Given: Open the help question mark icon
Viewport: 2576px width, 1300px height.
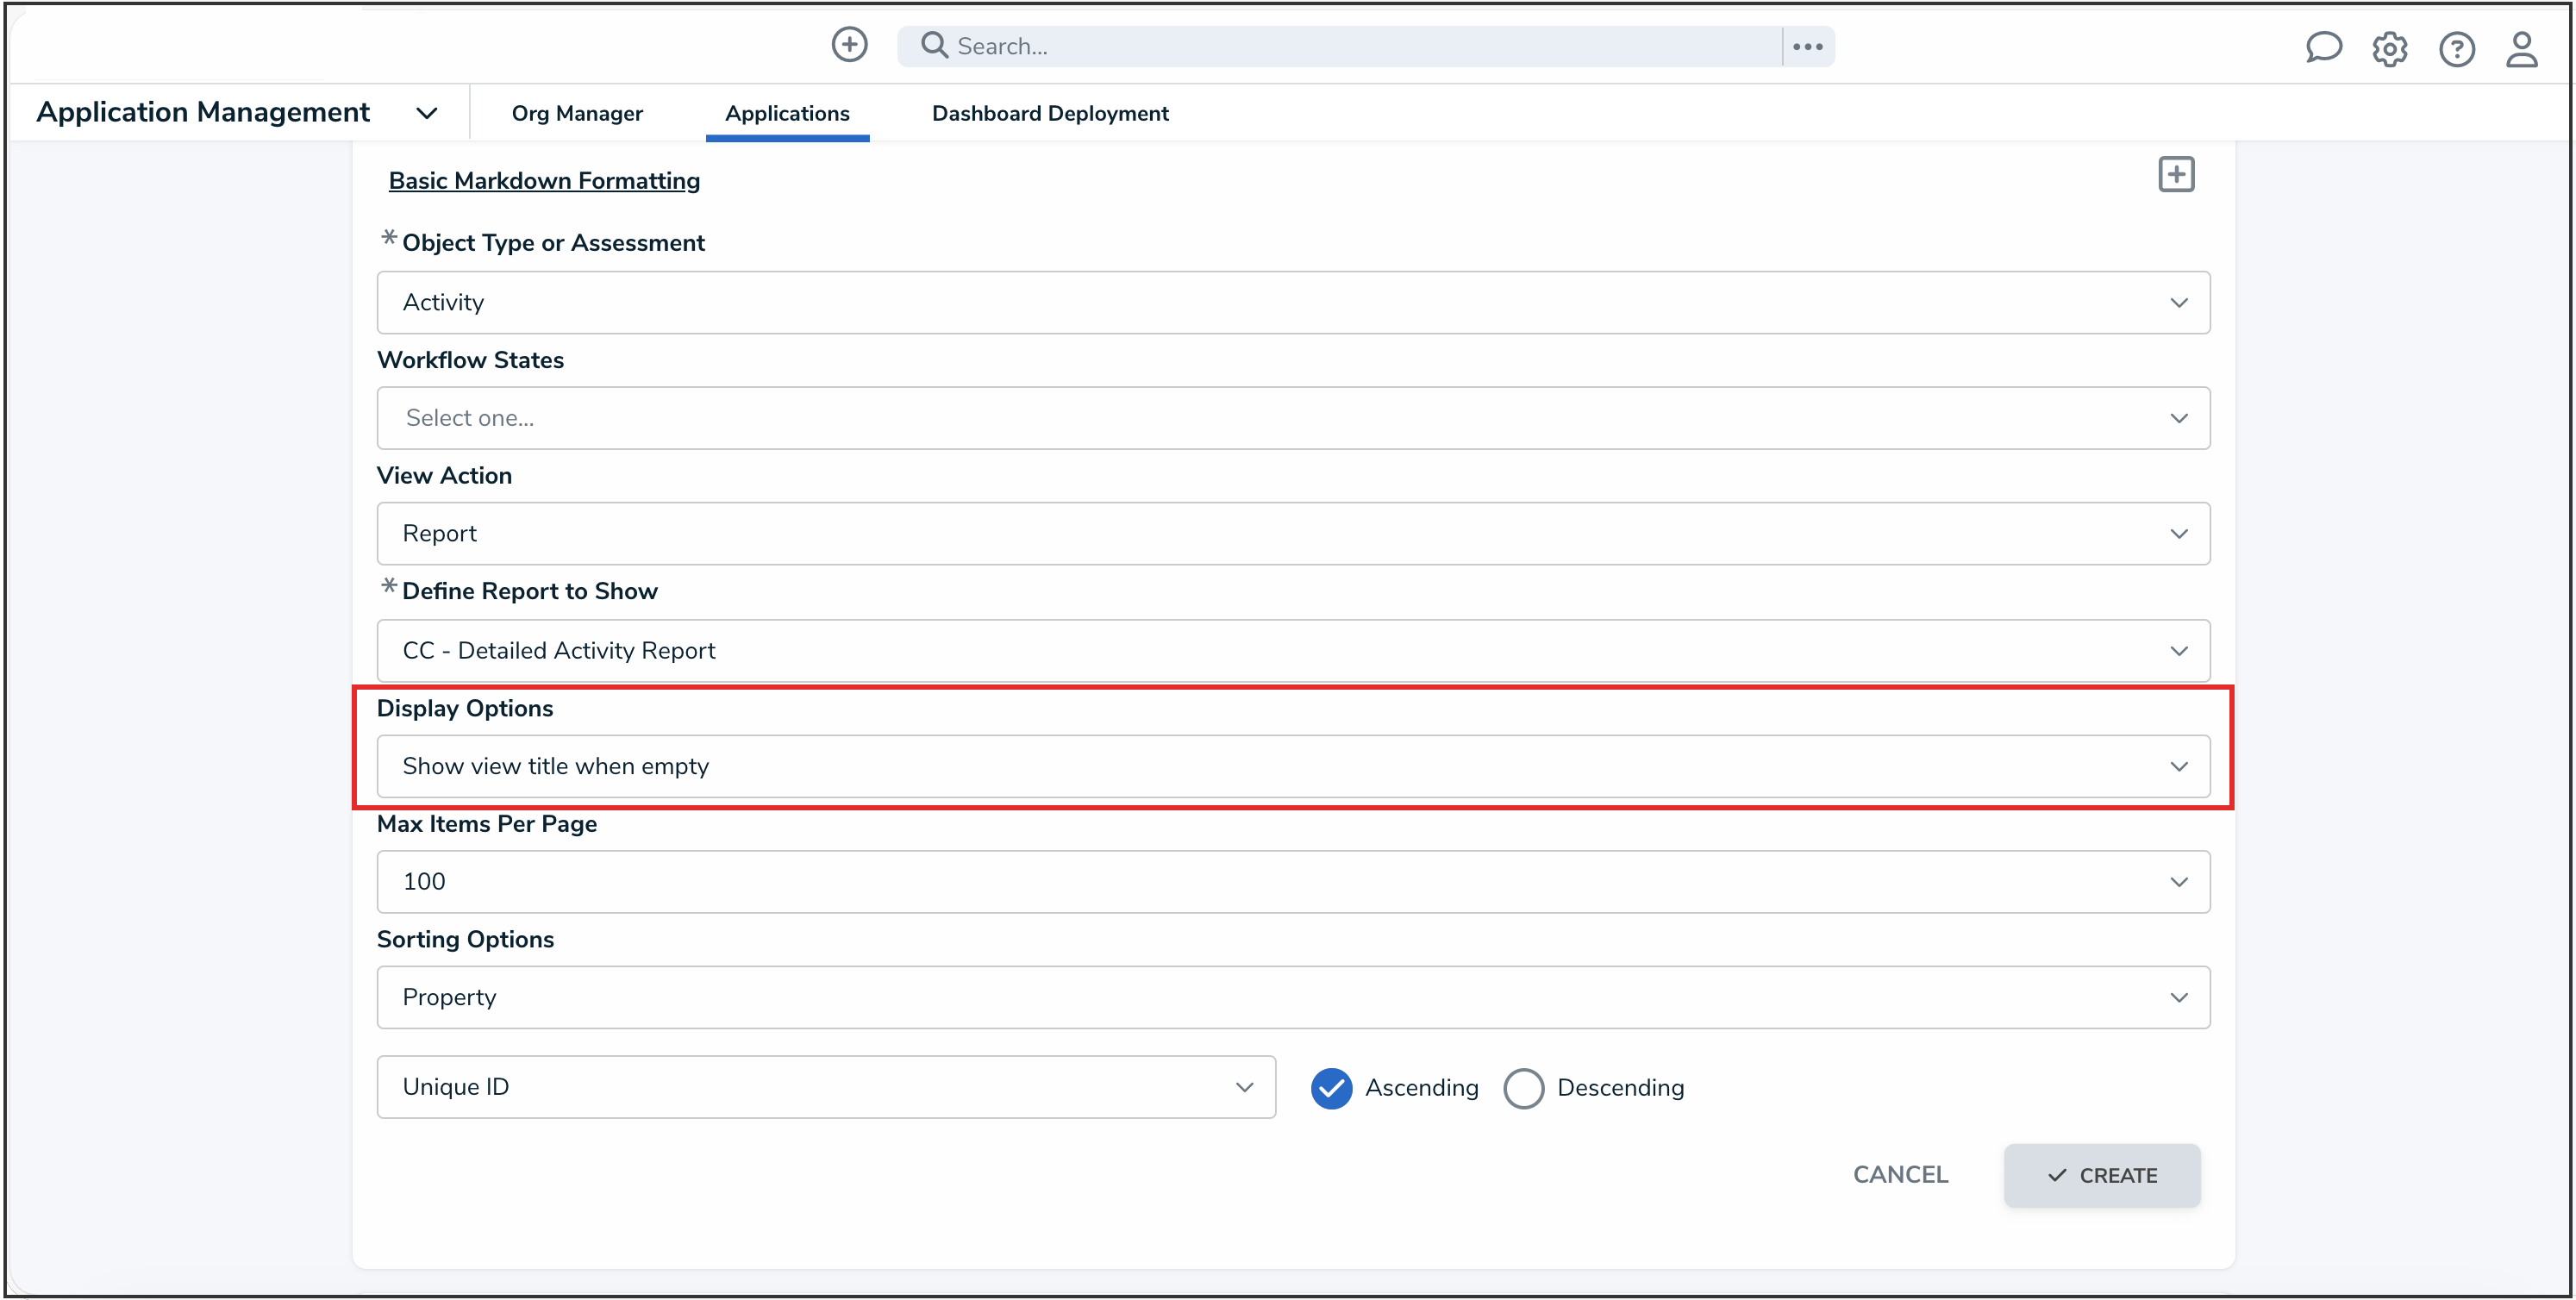Looking at the screenshot, I should pyautogui.click(x=2458, y=49).
